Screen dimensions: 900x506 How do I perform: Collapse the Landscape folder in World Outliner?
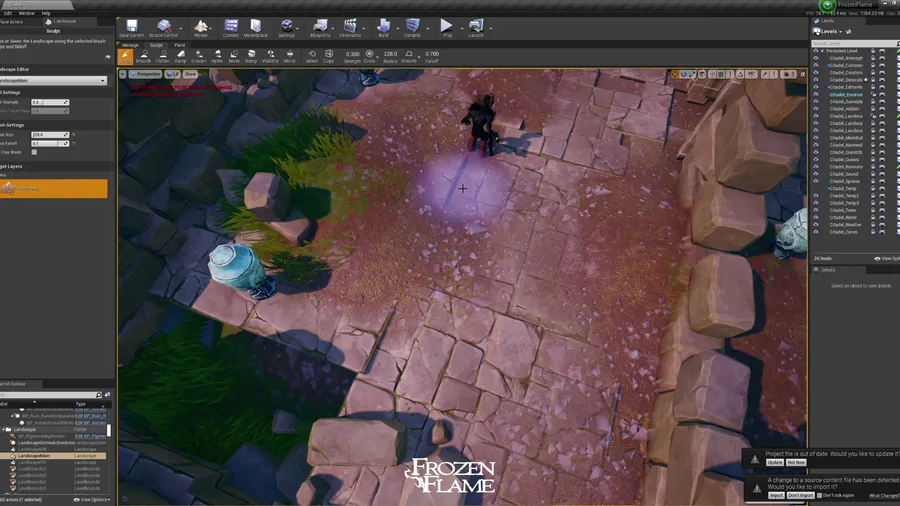point(4,429)
